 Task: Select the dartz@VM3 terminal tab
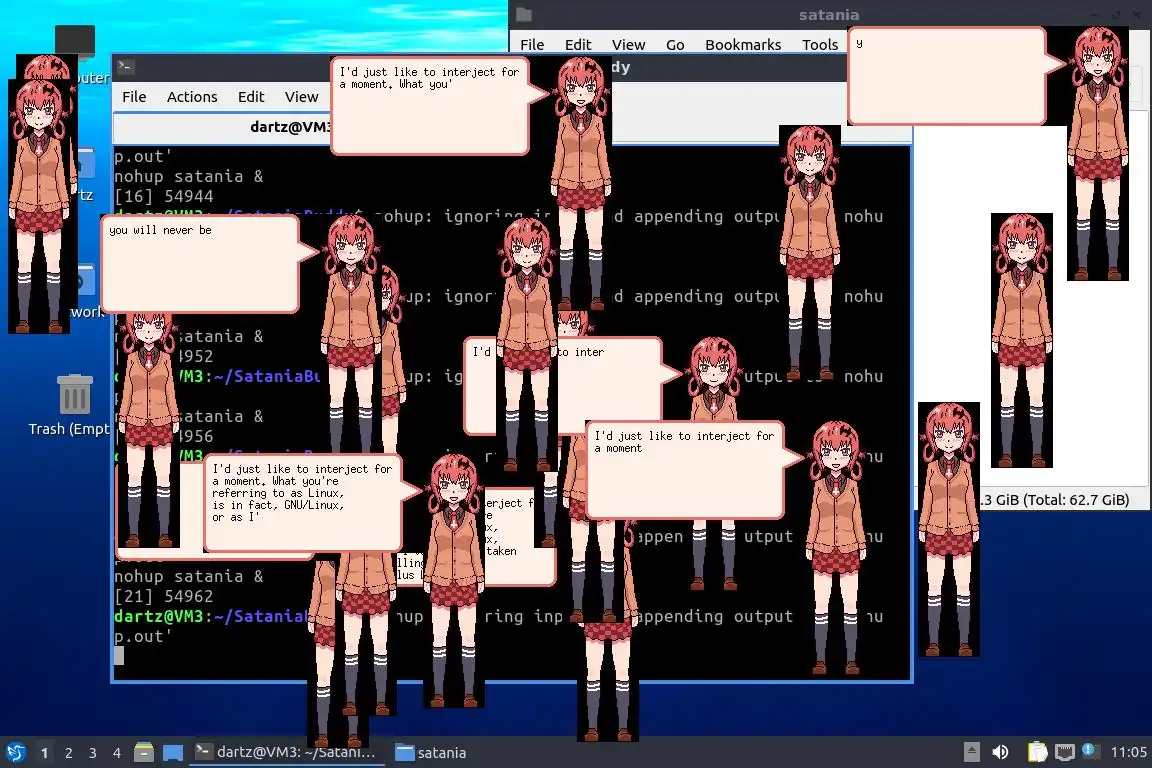tap(291, 127)
